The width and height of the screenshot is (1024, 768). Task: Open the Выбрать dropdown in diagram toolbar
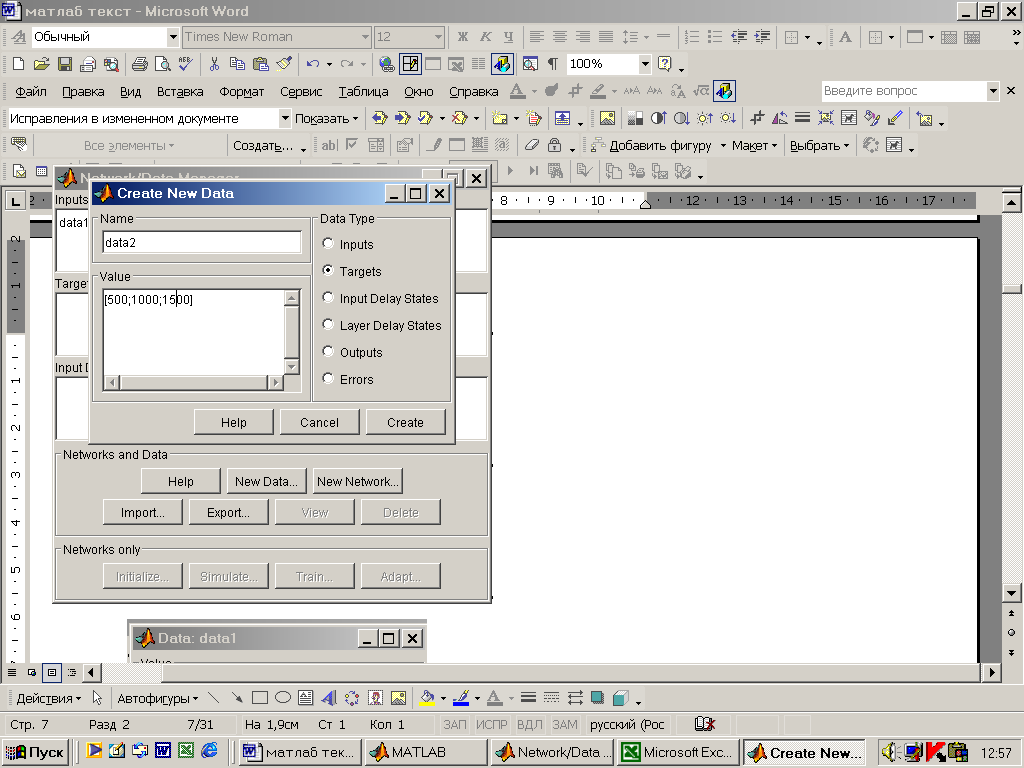[x=820, y=146]
